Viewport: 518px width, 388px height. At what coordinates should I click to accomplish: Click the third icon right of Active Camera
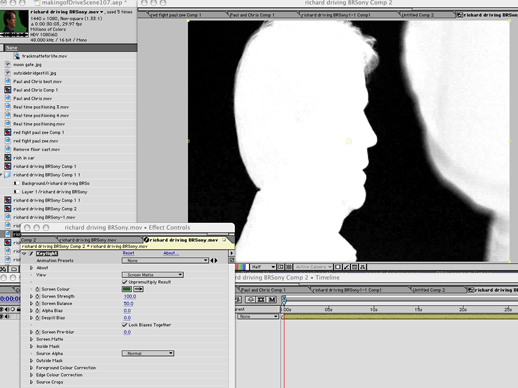tap(354, 267)
